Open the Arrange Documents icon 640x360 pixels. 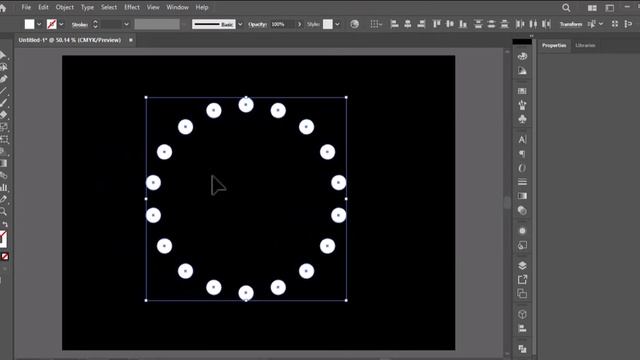592,8
